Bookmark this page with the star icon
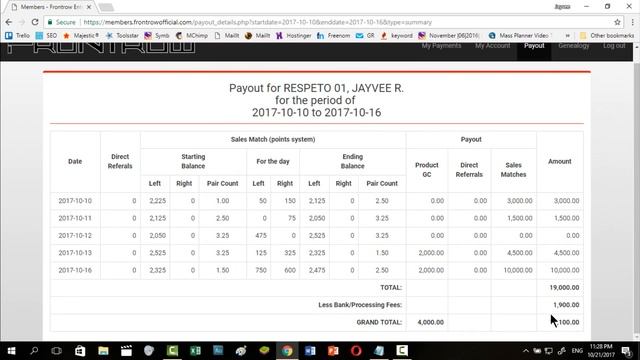This screenshot has height=360, width=640. coord(617,22)
